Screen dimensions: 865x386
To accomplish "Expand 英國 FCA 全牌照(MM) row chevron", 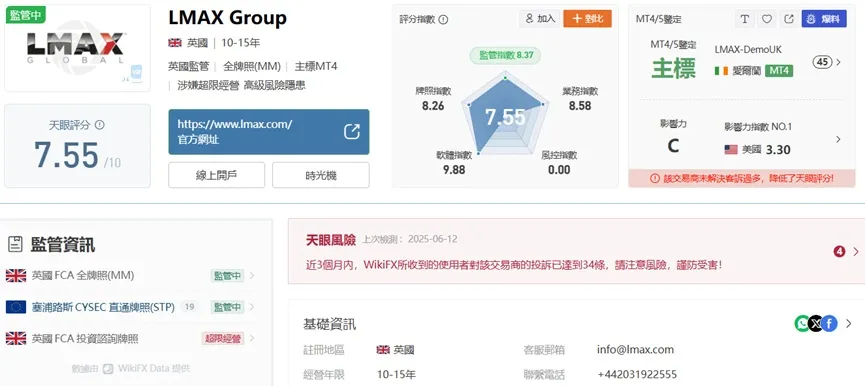I will click(252, 276).
